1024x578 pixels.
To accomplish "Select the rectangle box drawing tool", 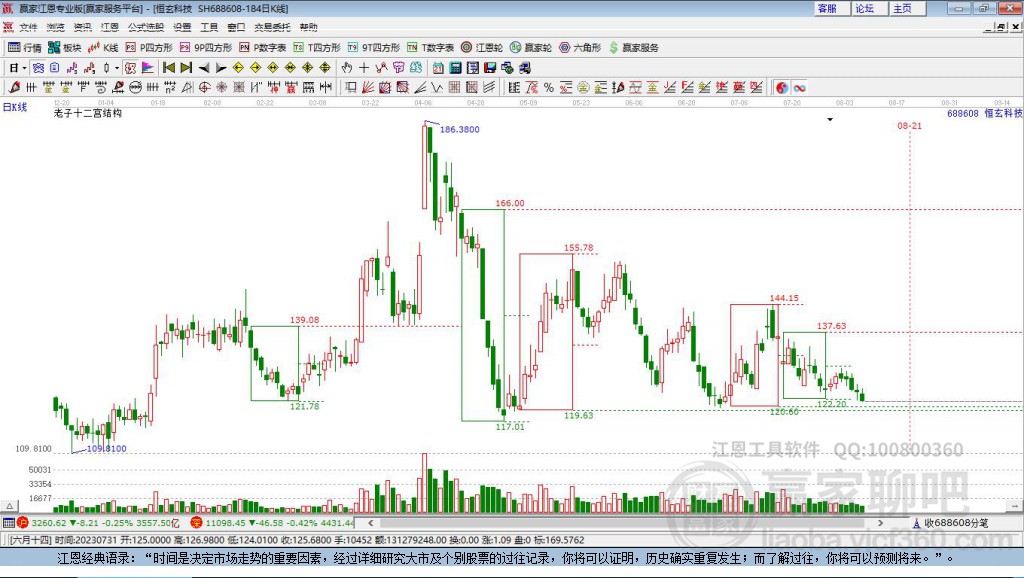I will click(351, 87).
